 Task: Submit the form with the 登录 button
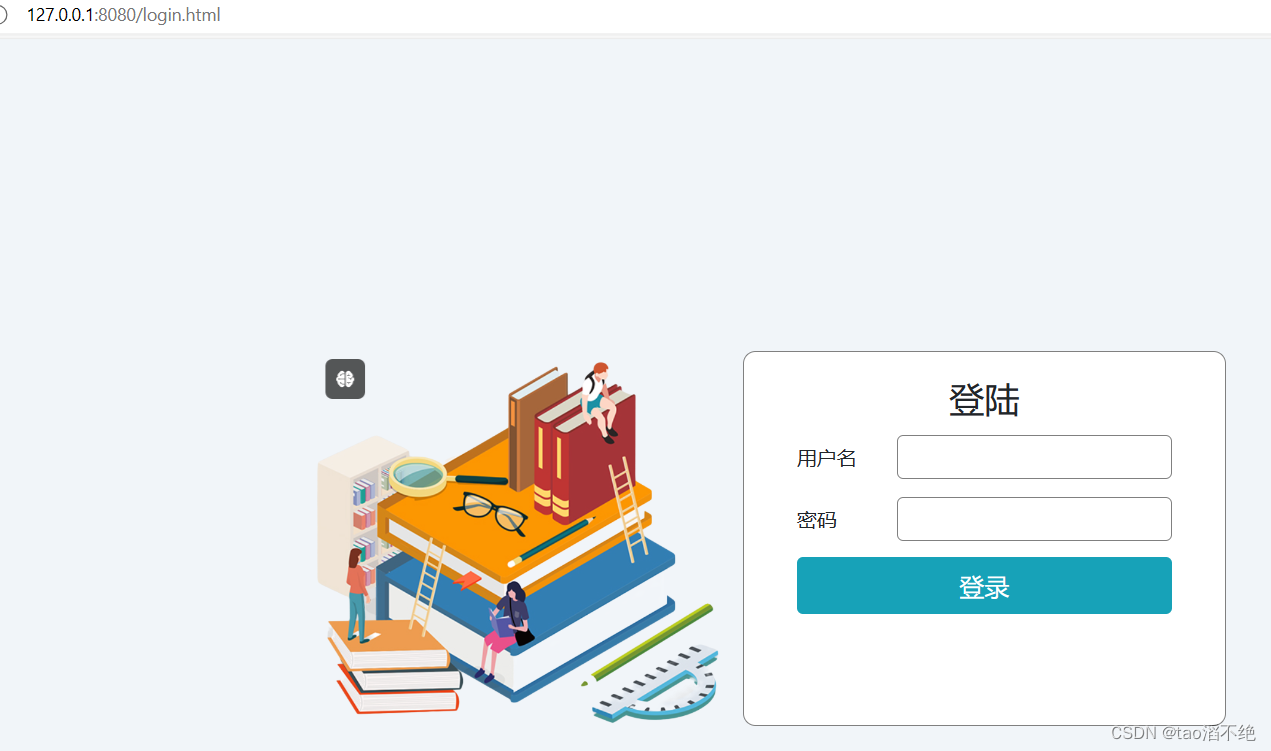[984, 586]
